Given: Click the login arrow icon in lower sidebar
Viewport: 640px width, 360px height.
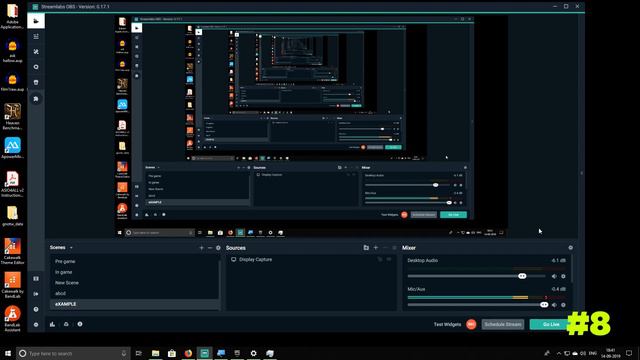Looking at the screenshot, I should 36,294.
